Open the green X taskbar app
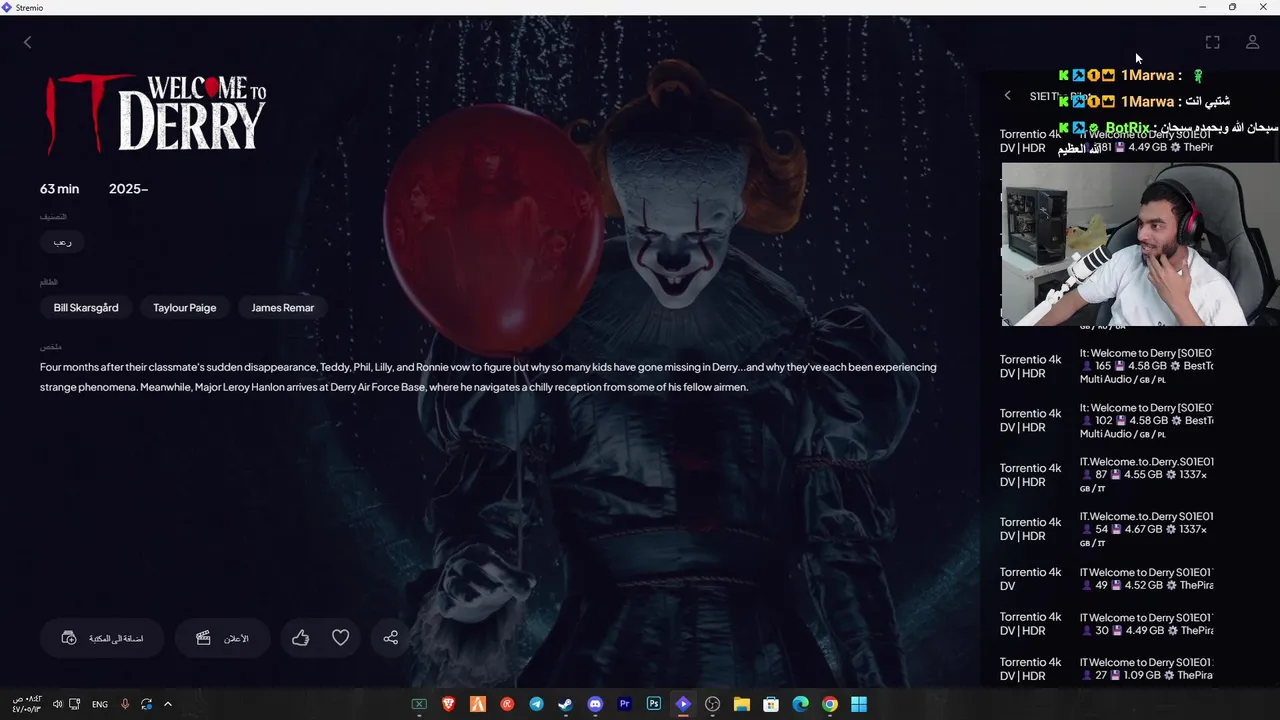Screen dimensions: 1280x720 point(419,704)
